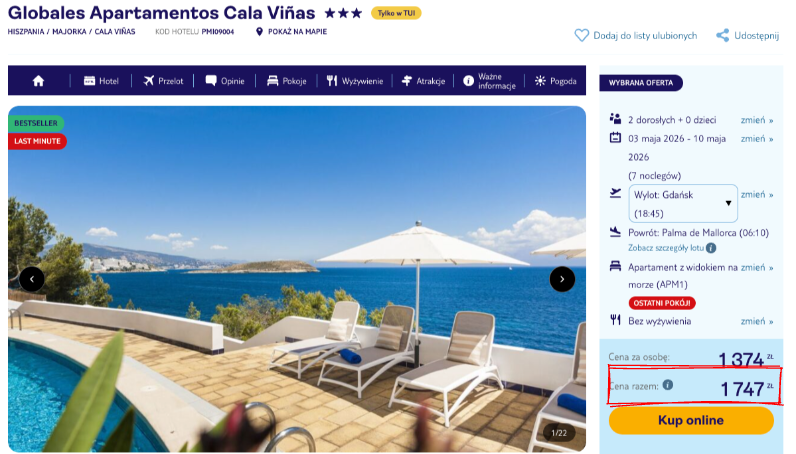This screenshot has width=796, height=454.
Task: Show previous photo with left arrow
Action: (x=32, y=279)
